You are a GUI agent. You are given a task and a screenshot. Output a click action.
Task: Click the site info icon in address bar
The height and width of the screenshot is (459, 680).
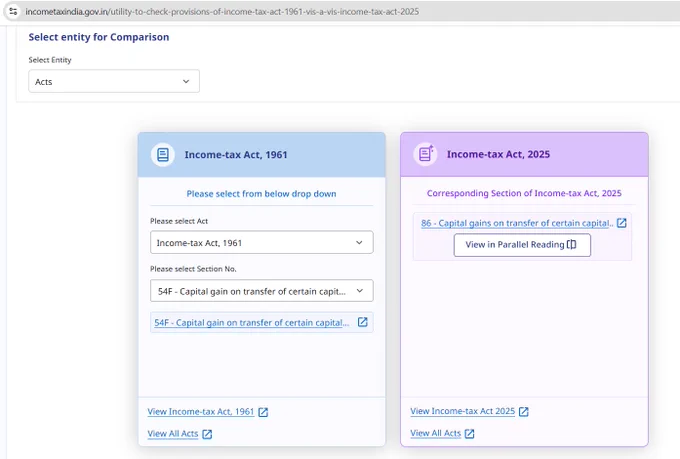[x=13, y=11]
